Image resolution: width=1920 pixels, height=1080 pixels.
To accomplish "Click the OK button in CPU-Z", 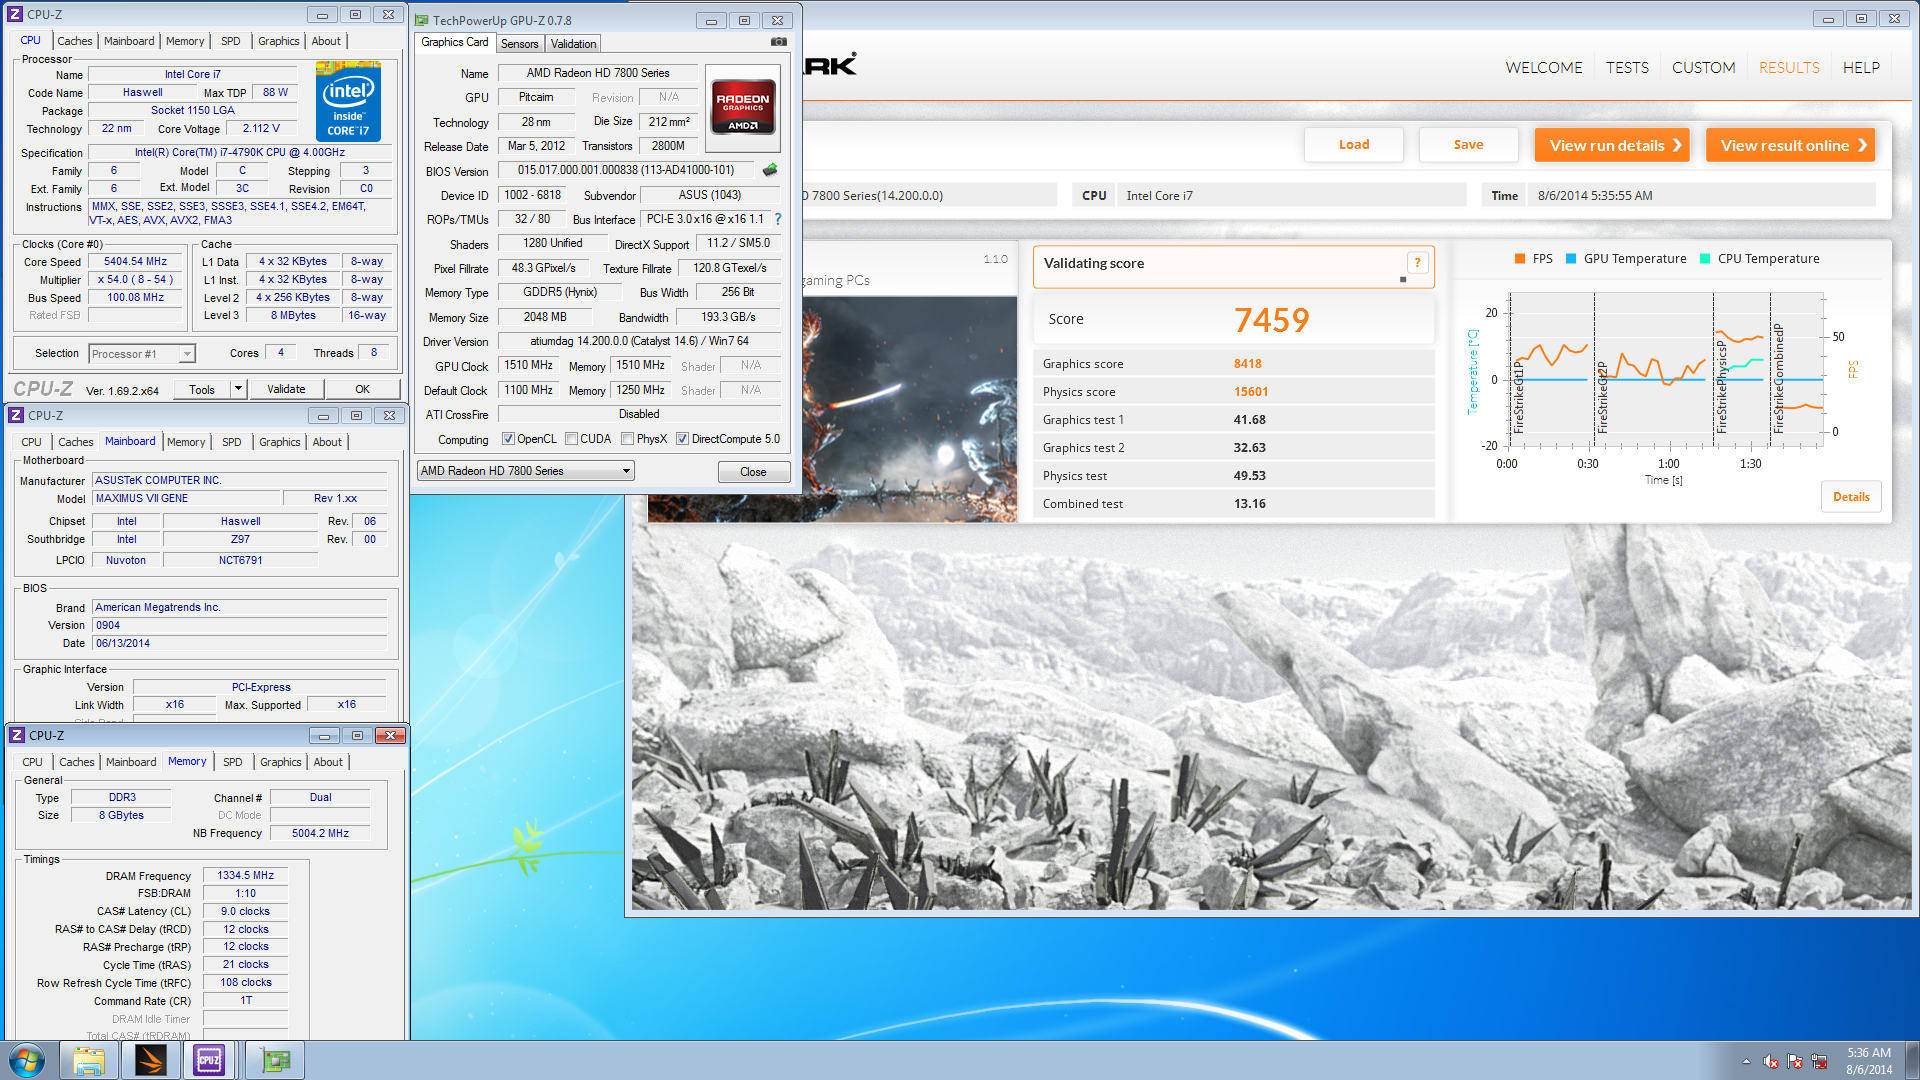I will click(x=363, y=389).
